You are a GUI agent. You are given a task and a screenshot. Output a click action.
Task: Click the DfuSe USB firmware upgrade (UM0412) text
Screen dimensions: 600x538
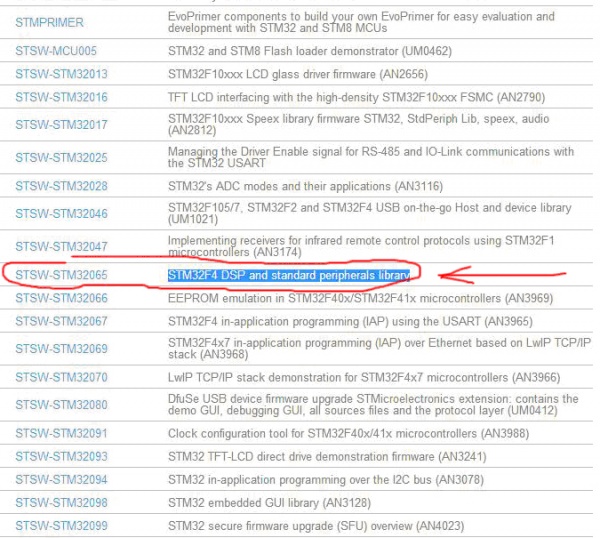[x=373, y=405]
